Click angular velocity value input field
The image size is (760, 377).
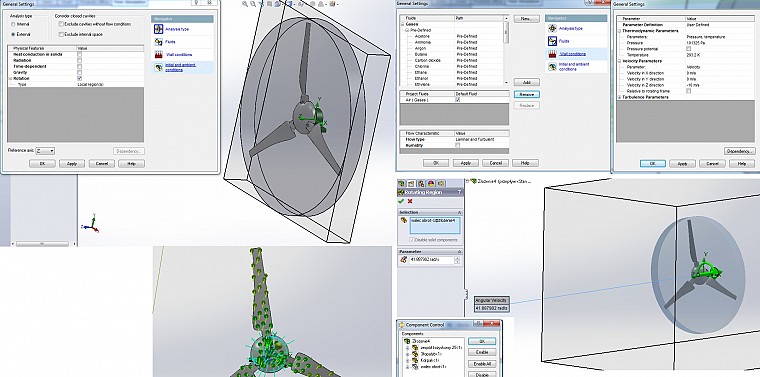[432, 260]
